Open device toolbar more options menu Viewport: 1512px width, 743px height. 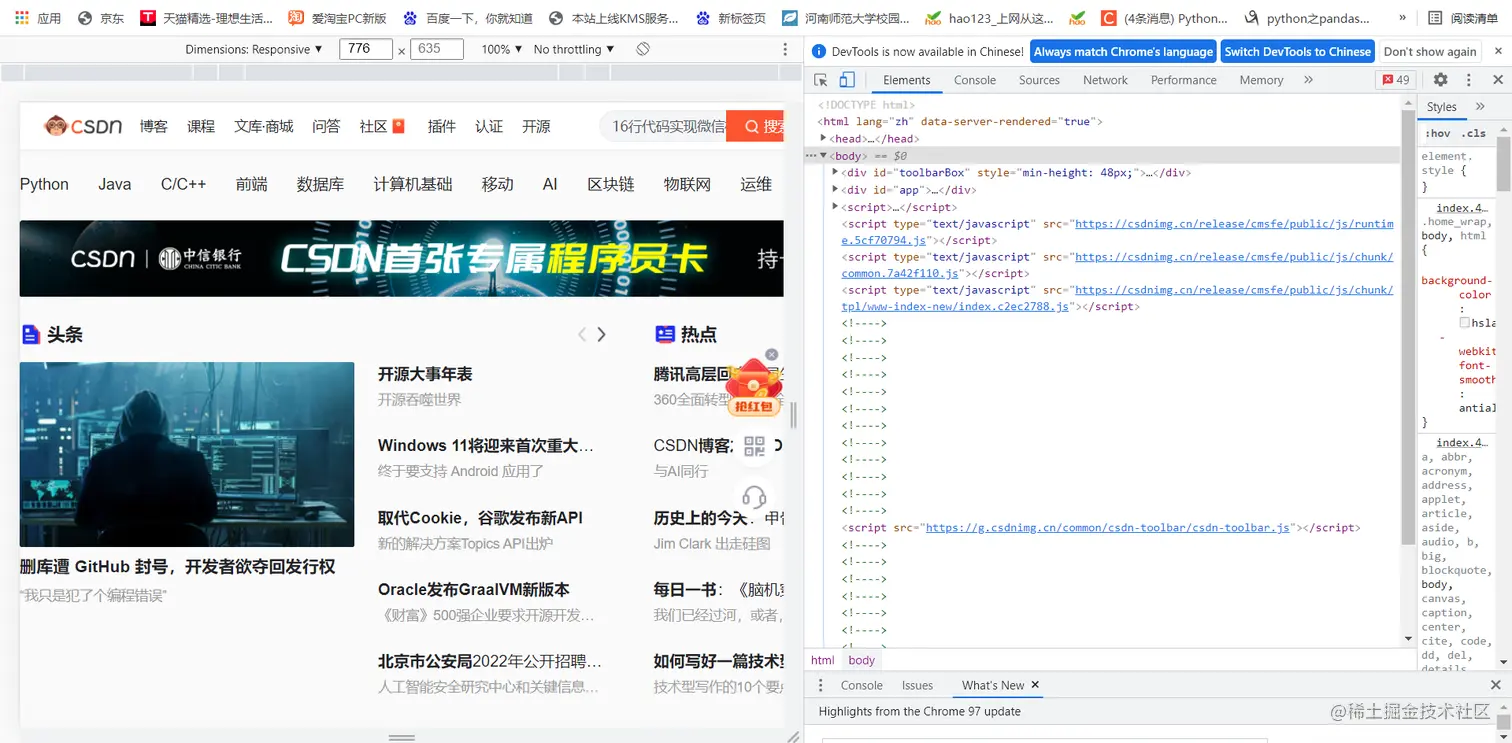[x=785, y=49]
